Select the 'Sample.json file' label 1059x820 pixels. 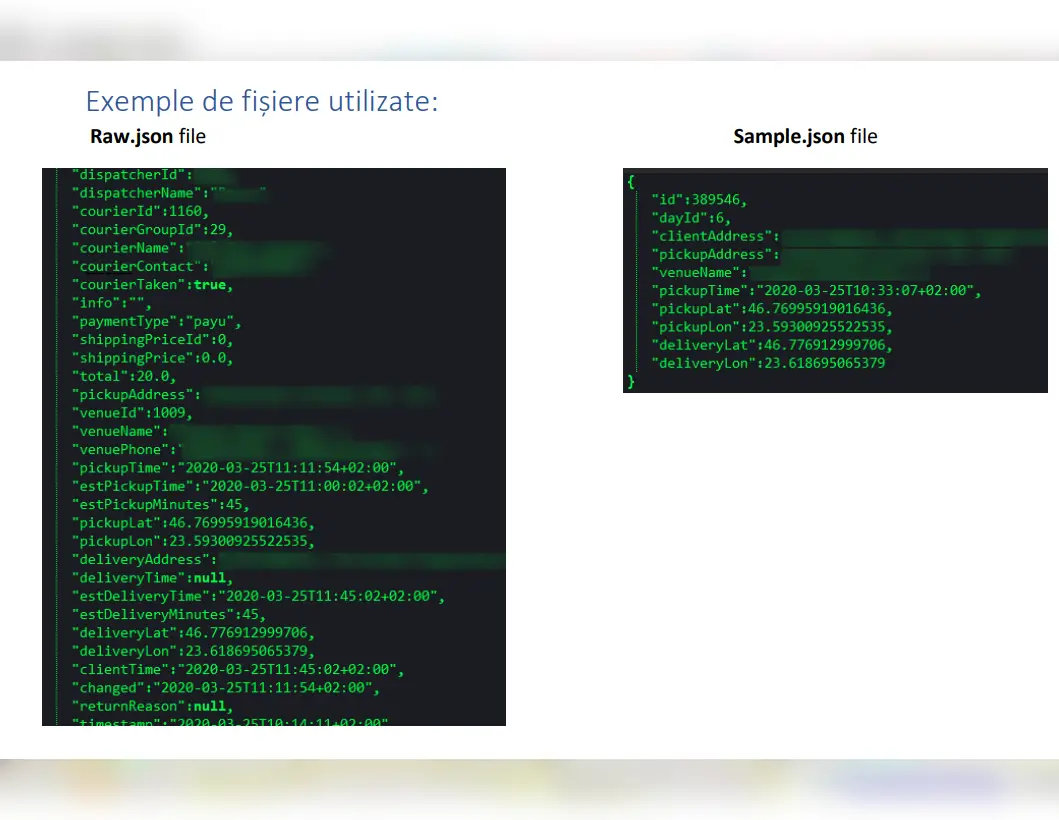[805, 137]
